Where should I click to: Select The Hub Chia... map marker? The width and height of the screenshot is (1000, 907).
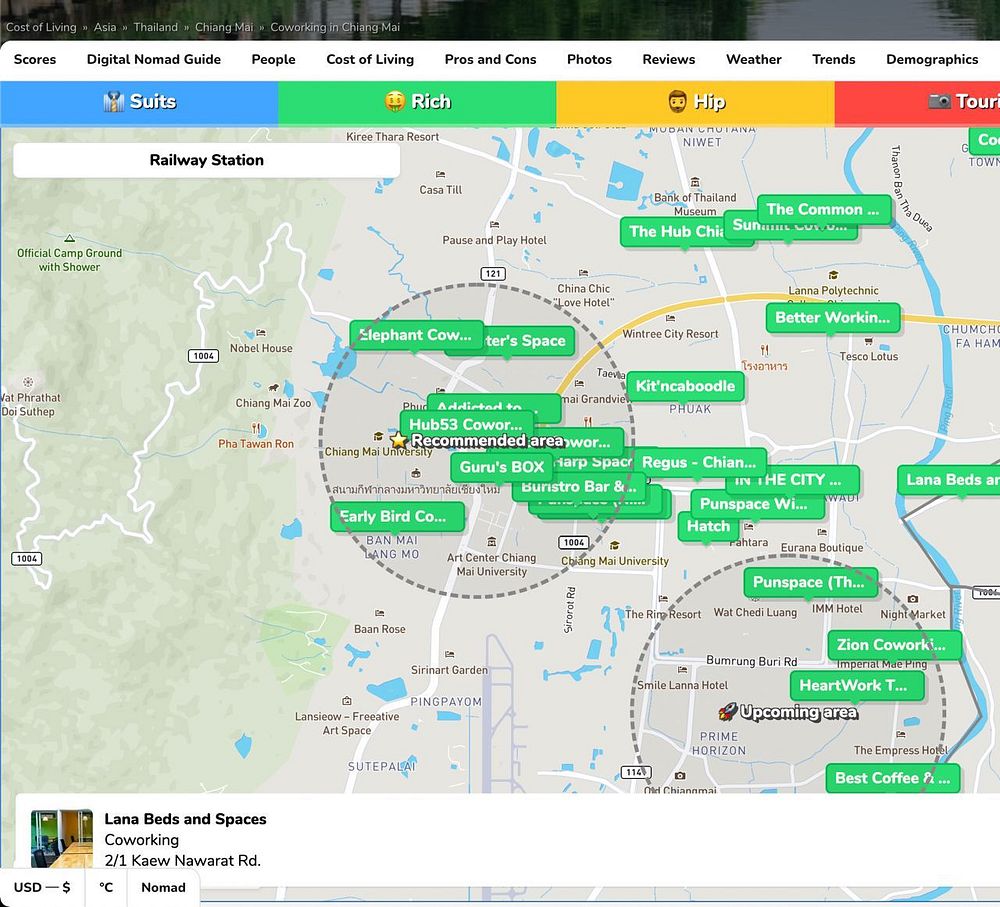coord(675,232)
